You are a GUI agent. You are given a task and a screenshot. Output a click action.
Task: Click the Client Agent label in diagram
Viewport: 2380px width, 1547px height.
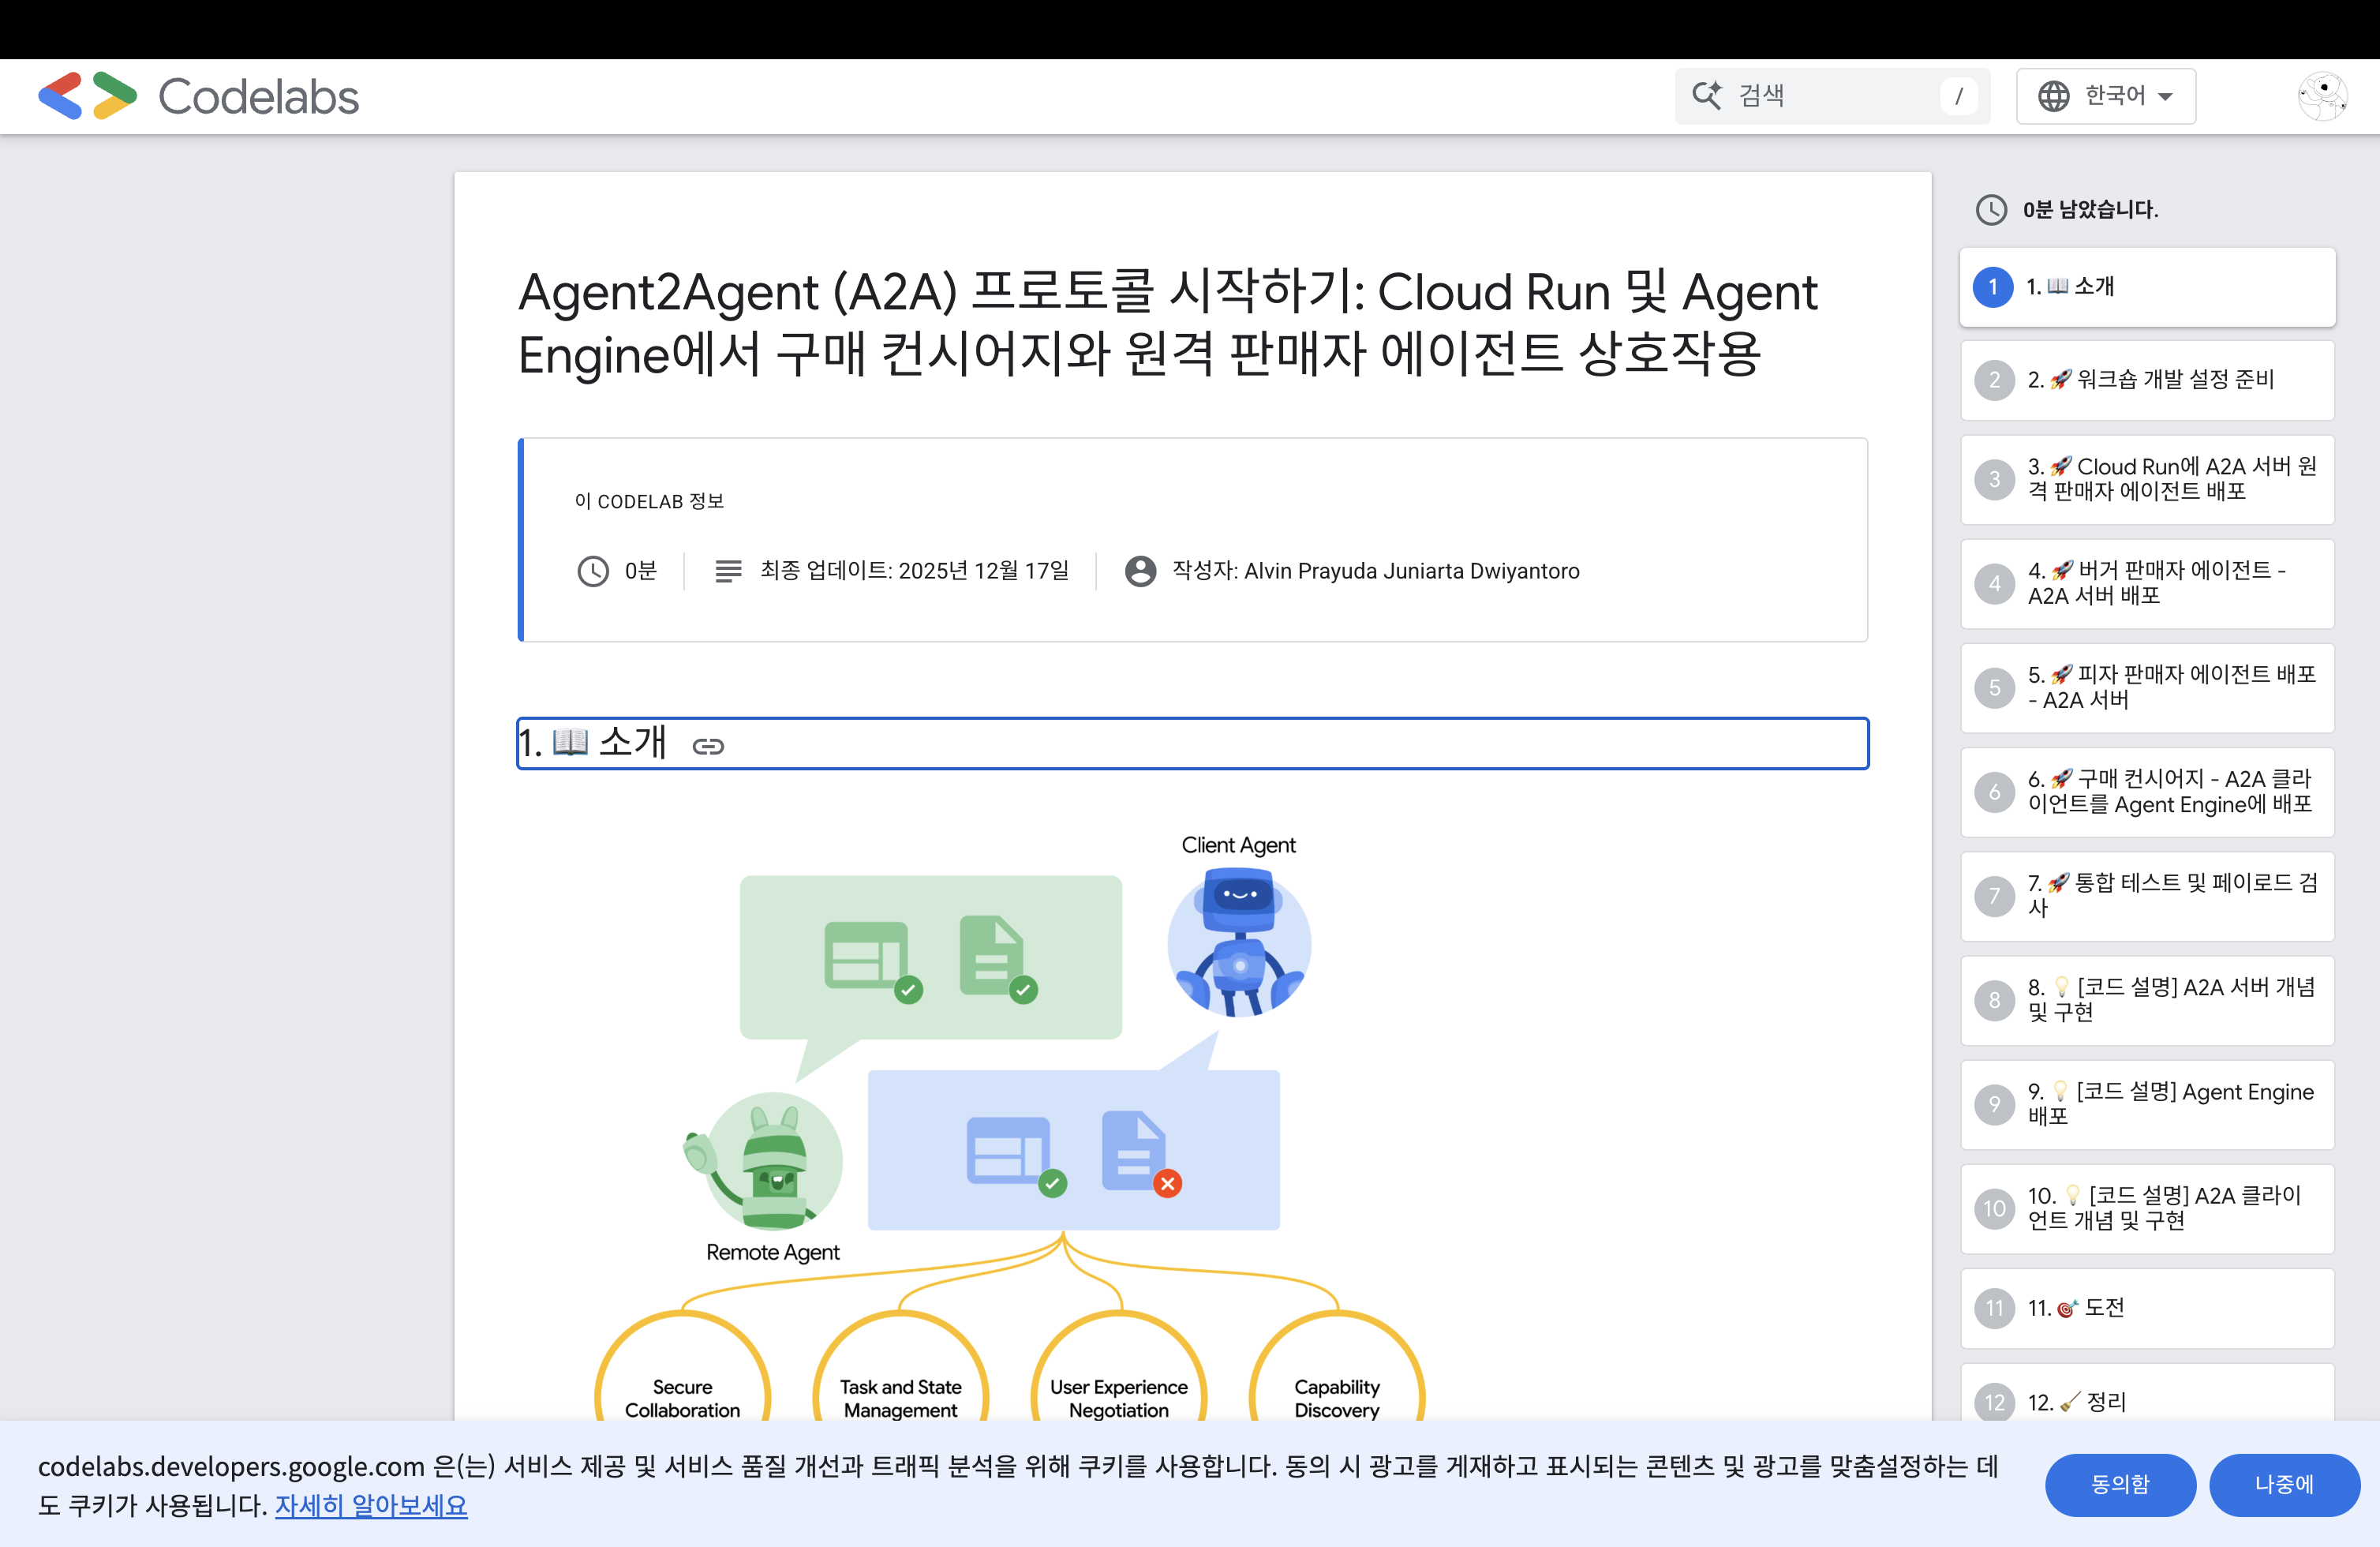click(x=1238, y=845)
